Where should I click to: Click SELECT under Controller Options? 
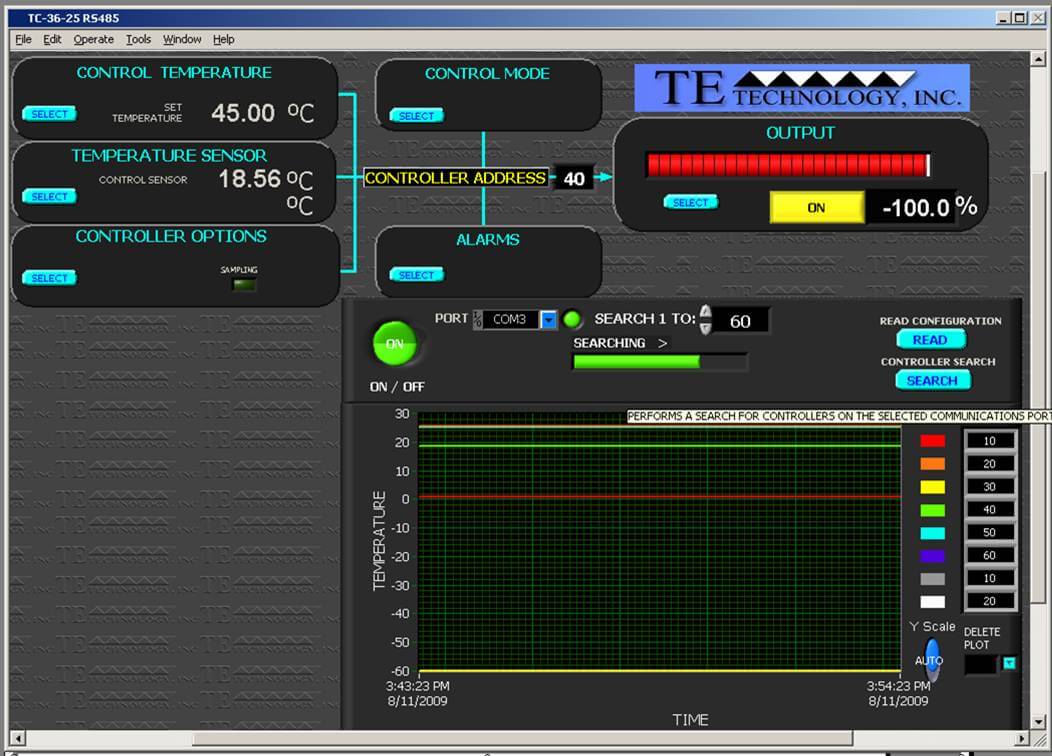pyautogui.click(x=49, y=277)
